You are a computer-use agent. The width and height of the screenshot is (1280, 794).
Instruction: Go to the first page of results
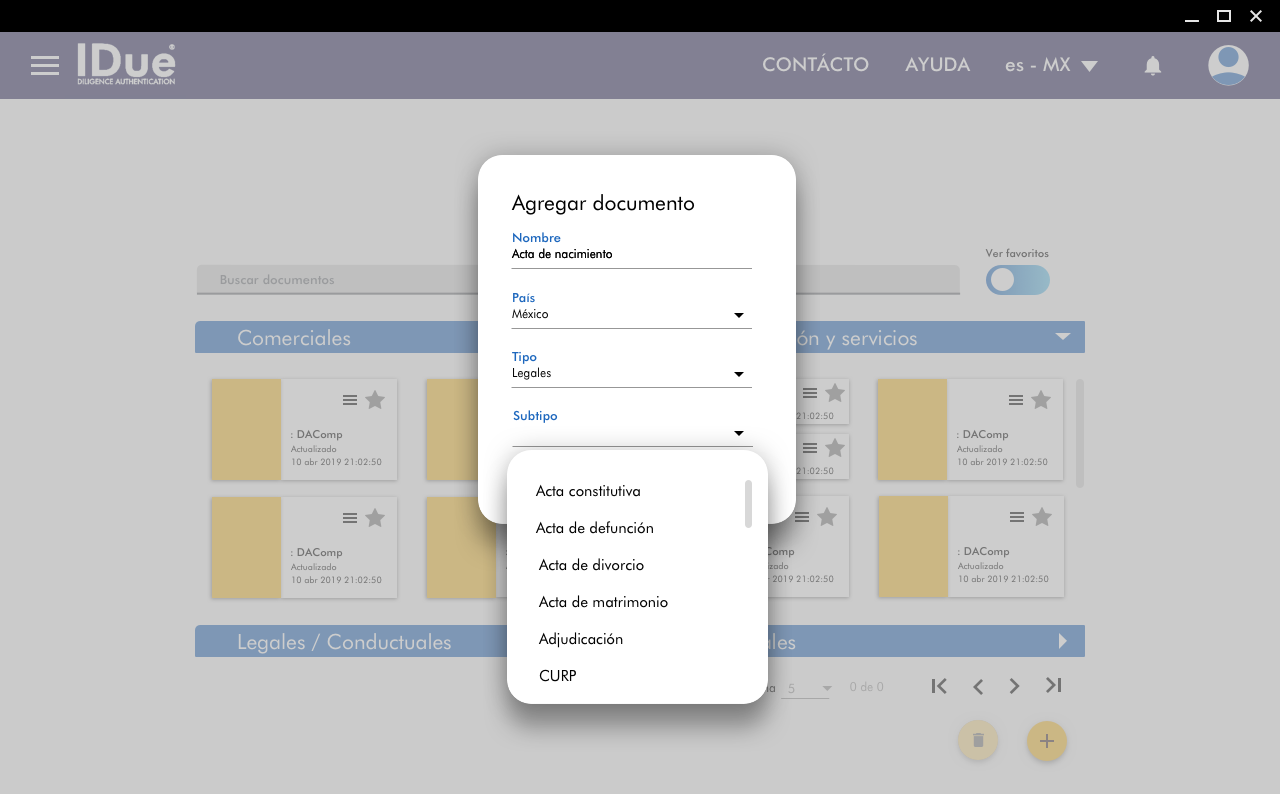[939, 686]
